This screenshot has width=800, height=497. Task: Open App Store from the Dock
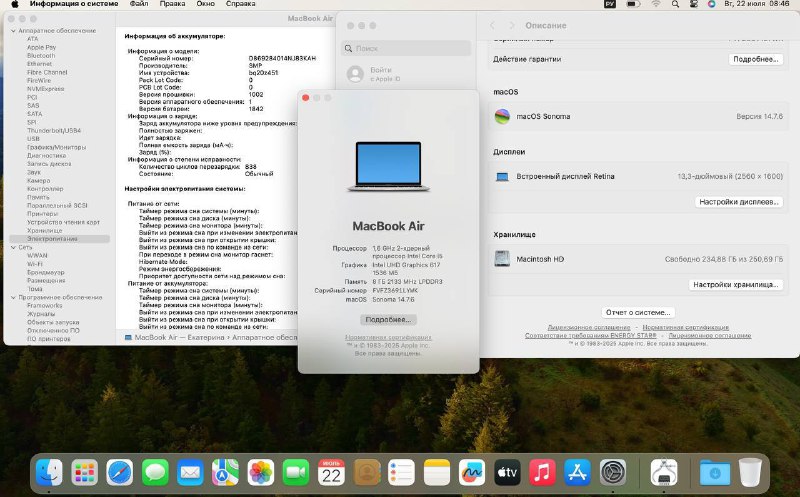coord(578,473)
